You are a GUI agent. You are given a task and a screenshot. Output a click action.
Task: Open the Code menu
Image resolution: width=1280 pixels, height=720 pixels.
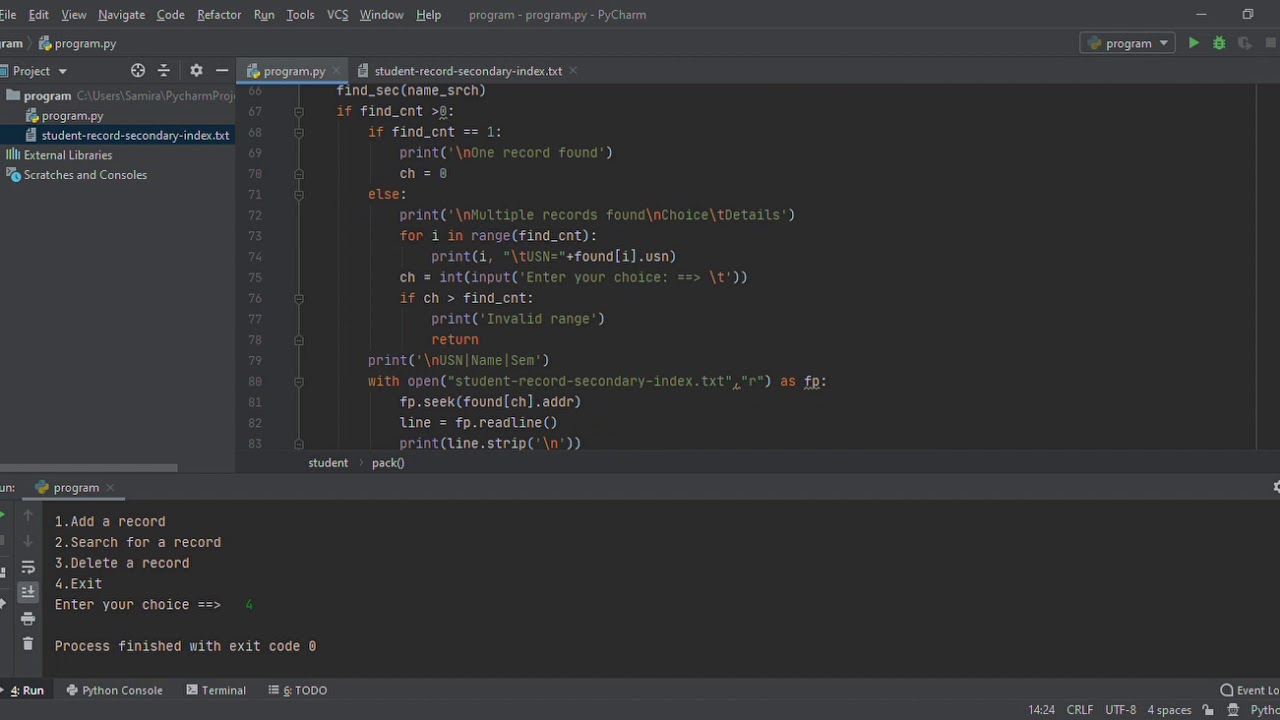coord(171,15)
